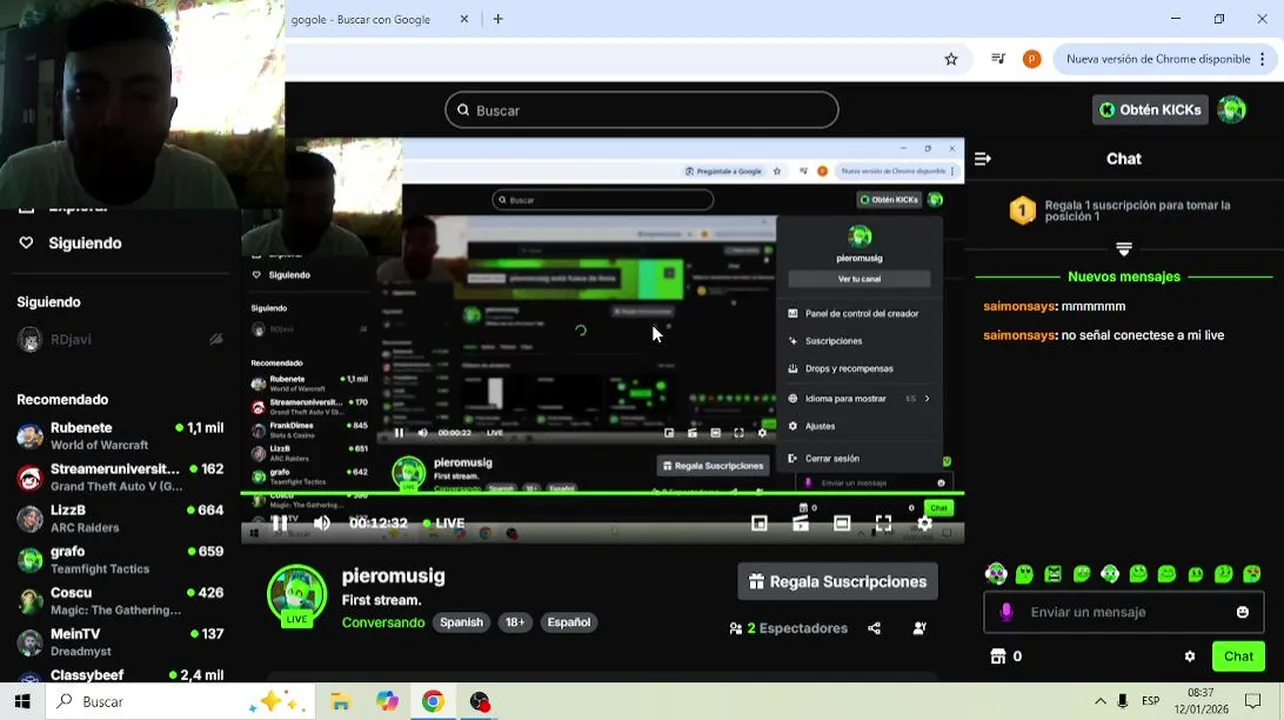Open mini player picture-in-picture icon
The image size is (1284, 720).
pos(759,523)
